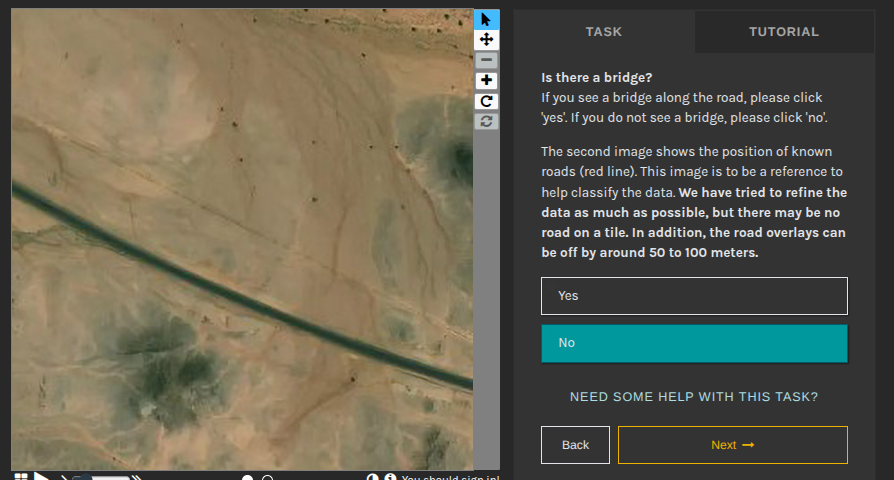The height and width of the screenshot is (480, 894).
Task: Switch to the second hollow frame dot
Action: click(x=267, y=478)
